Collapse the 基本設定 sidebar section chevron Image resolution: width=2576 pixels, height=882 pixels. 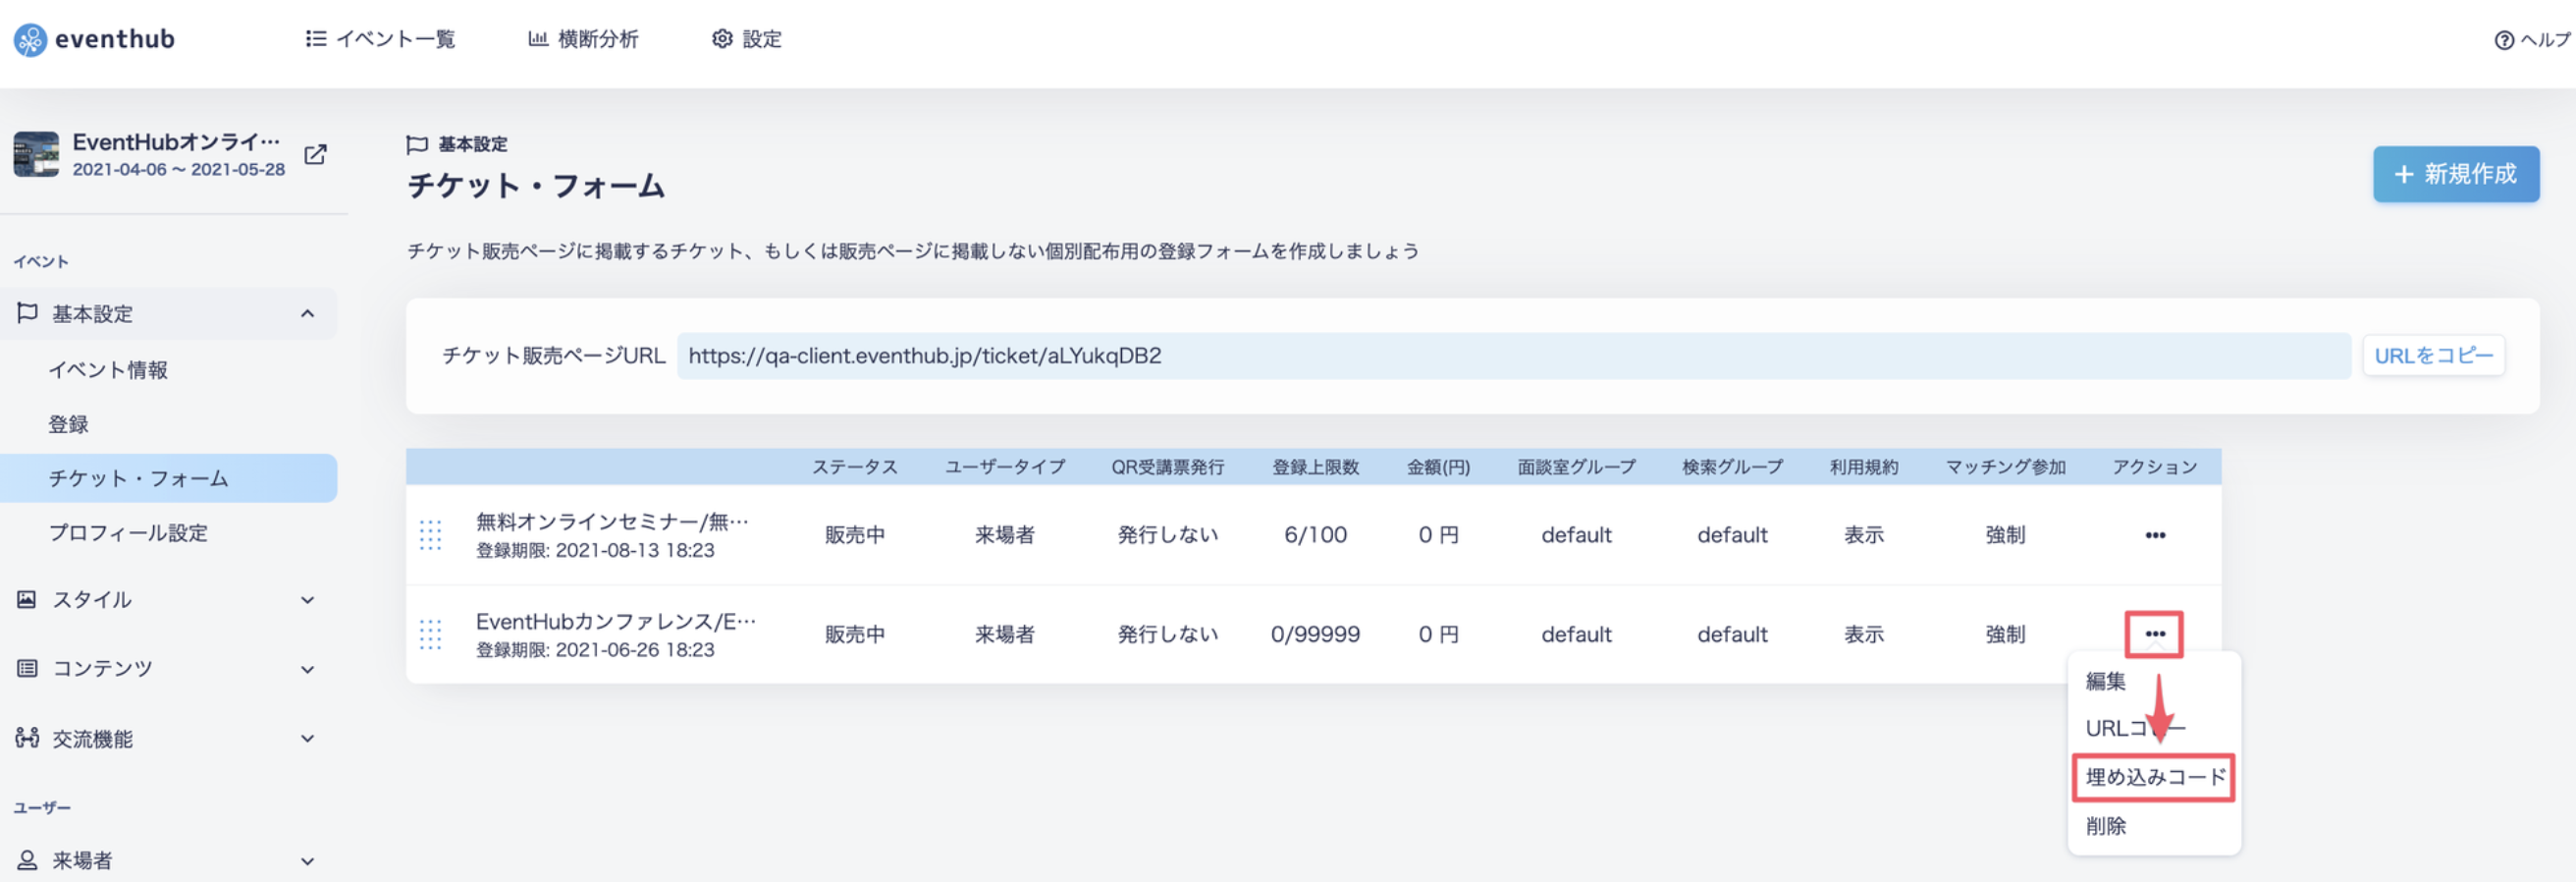click(x=307, y=313)
